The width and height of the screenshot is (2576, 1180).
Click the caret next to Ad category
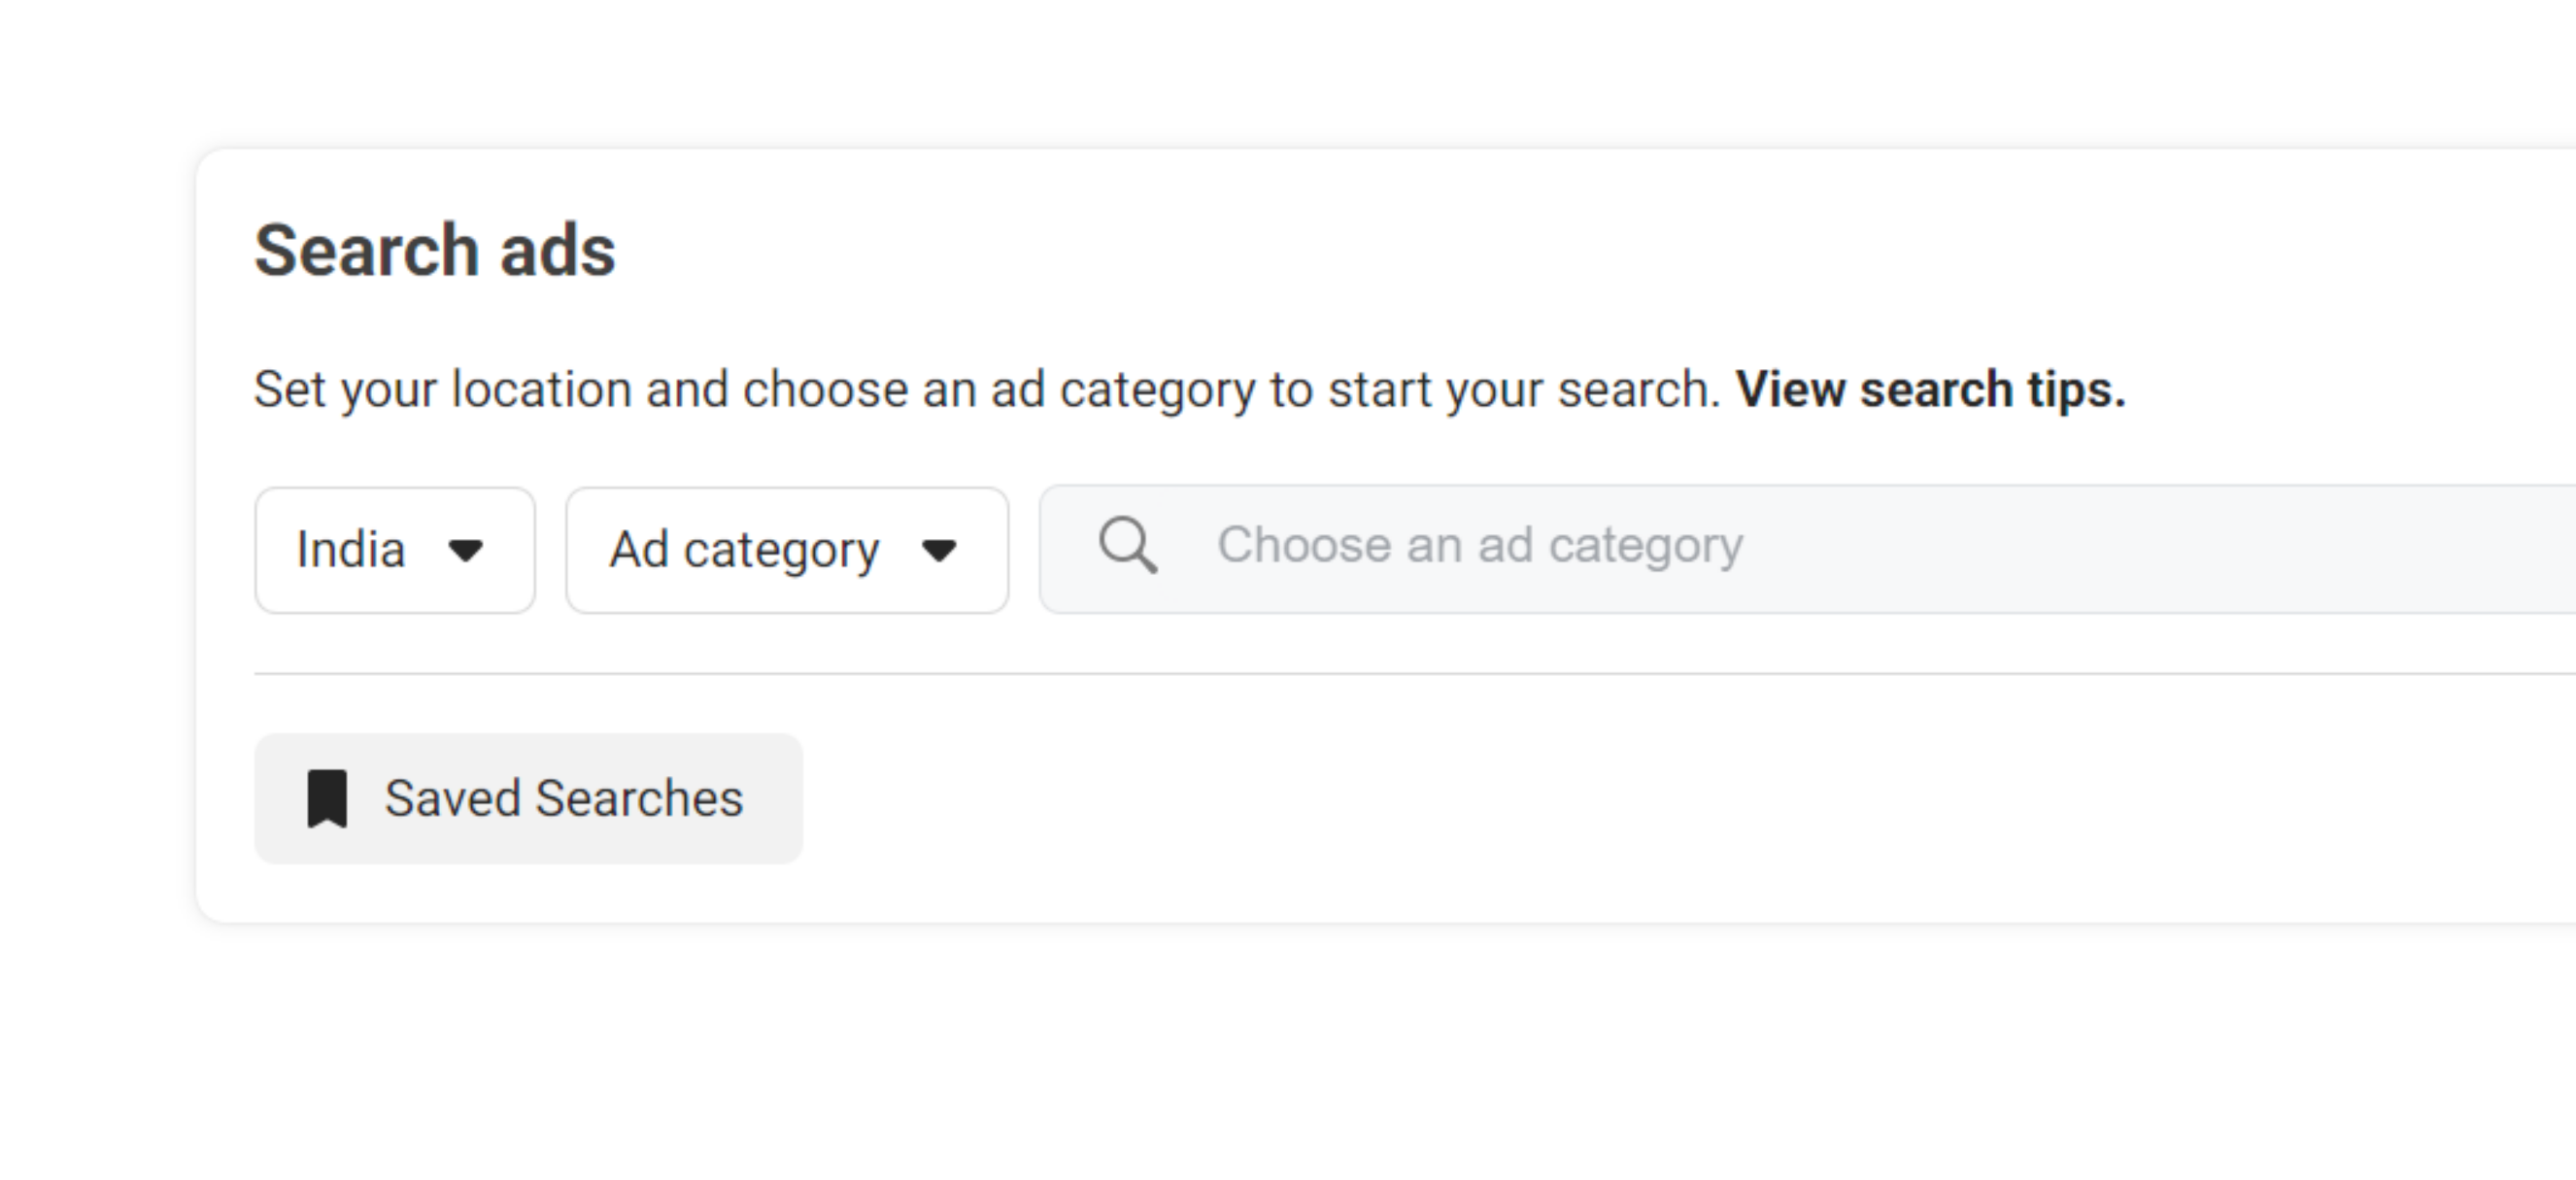938,550
